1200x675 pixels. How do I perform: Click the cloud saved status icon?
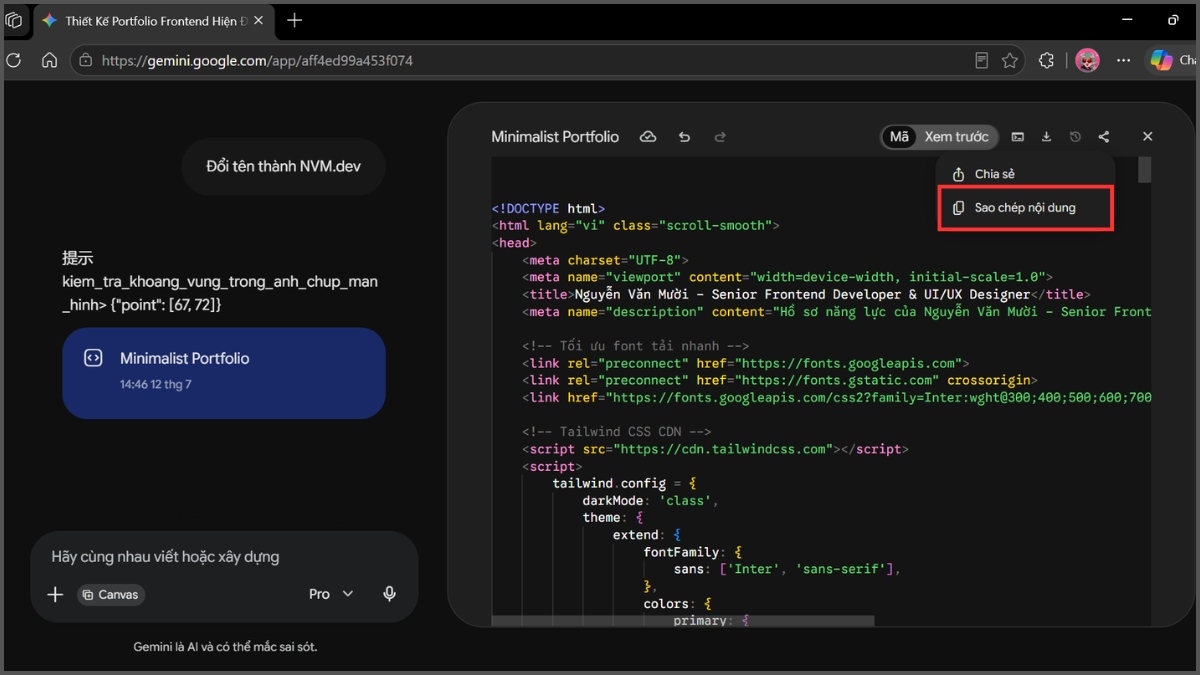click(x=648, y=137)
